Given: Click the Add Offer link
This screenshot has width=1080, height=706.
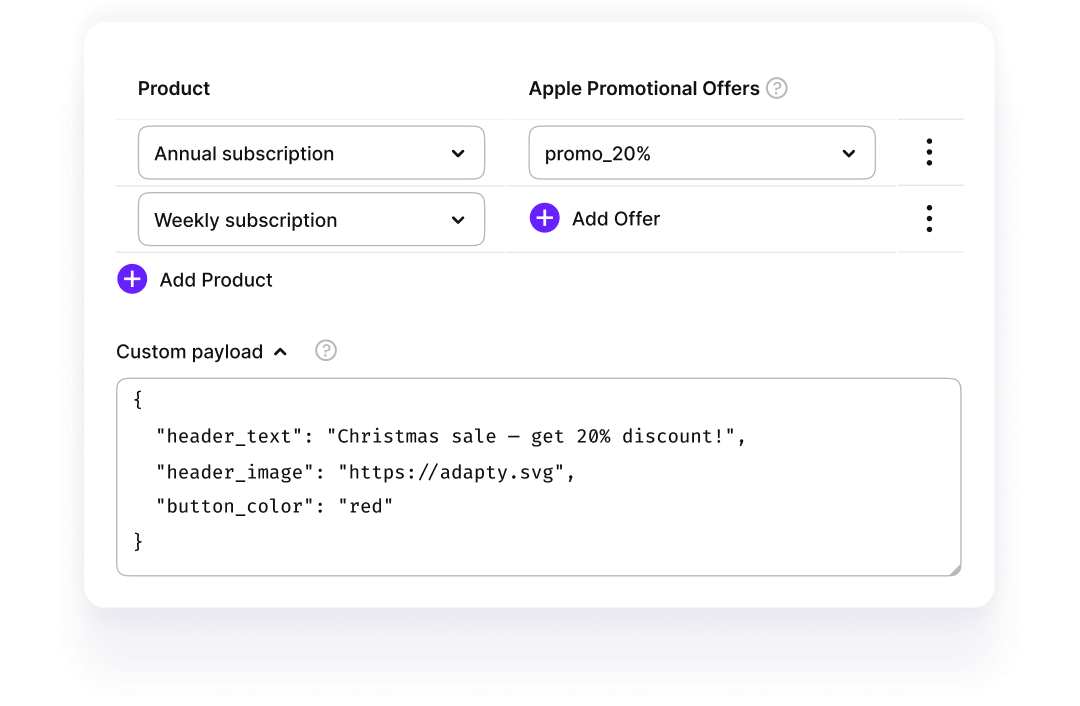Looking at the screenshot, I should [616, 218].
